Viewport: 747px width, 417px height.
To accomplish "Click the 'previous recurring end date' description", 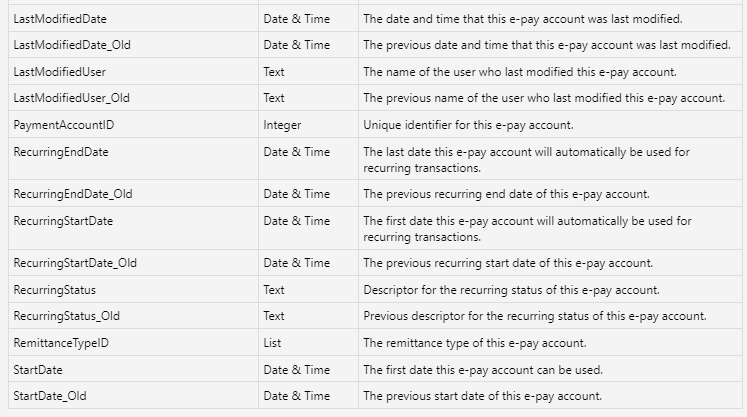I will [x=506, y=194].
